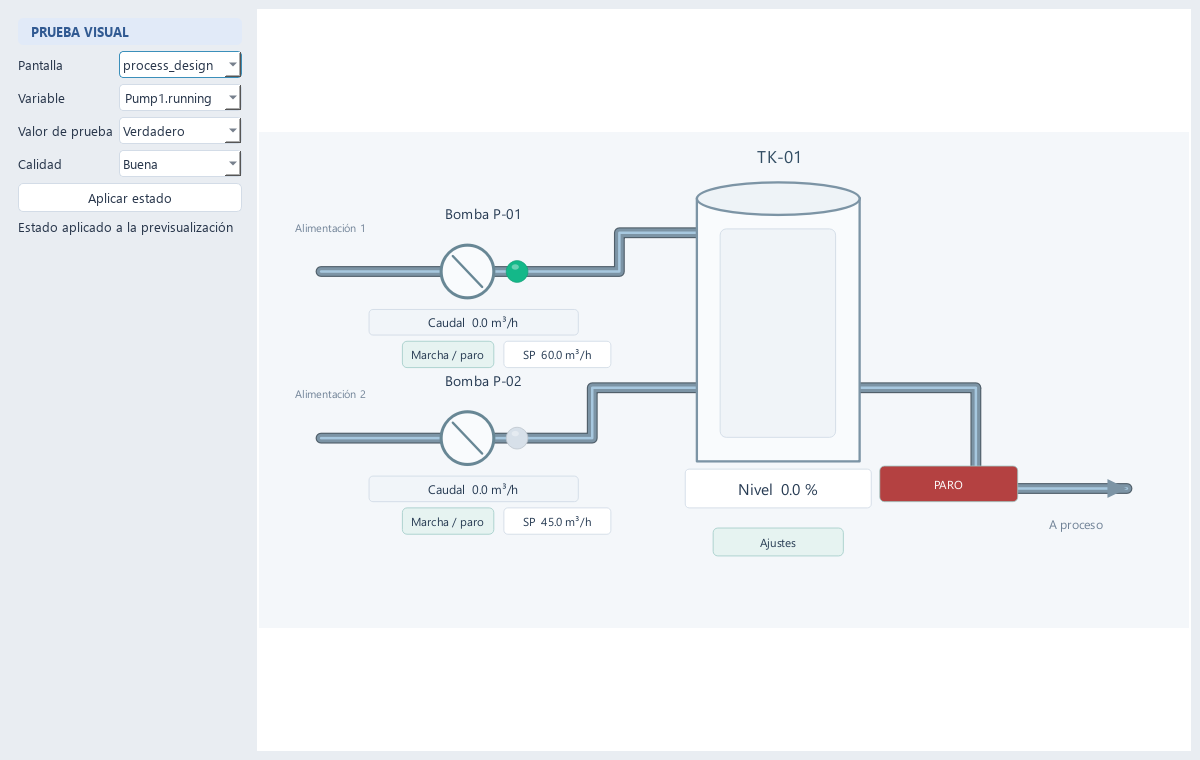Image resolution: width=1200 pixels, height=760 pixels.
Task: Open the Ajustes button below the tank
Action: tap(778, 542)
